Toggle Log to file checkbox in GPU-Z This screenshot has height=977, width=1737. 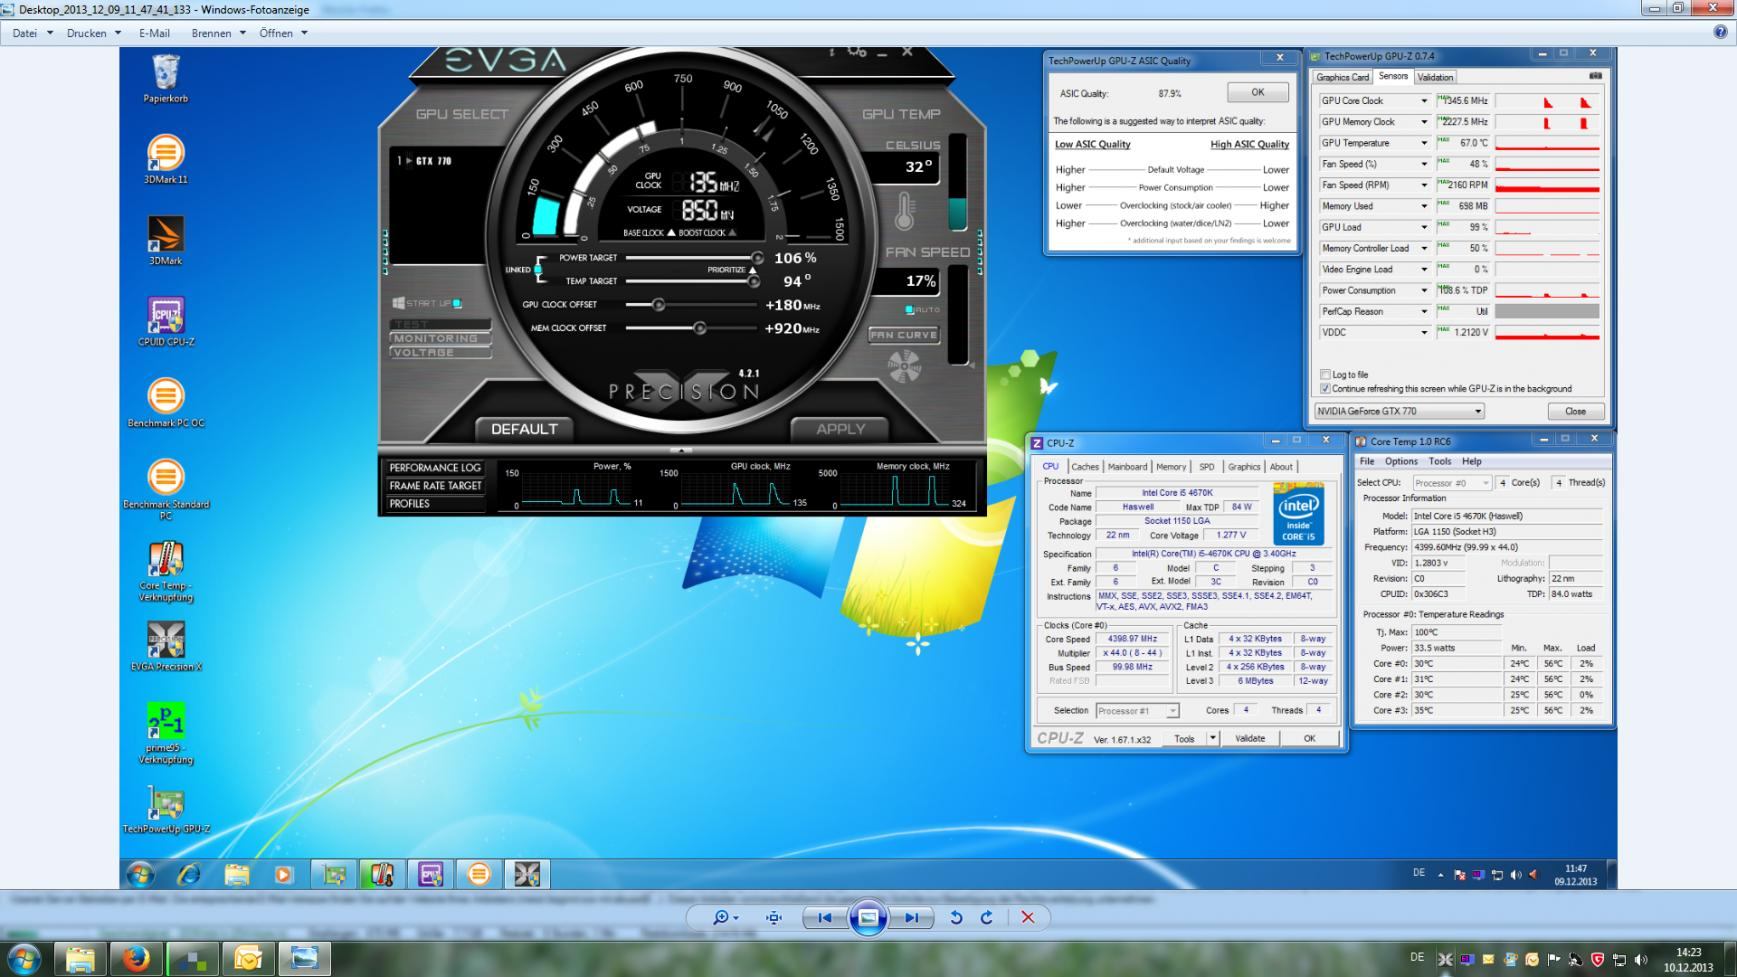tap(1326, 375)
